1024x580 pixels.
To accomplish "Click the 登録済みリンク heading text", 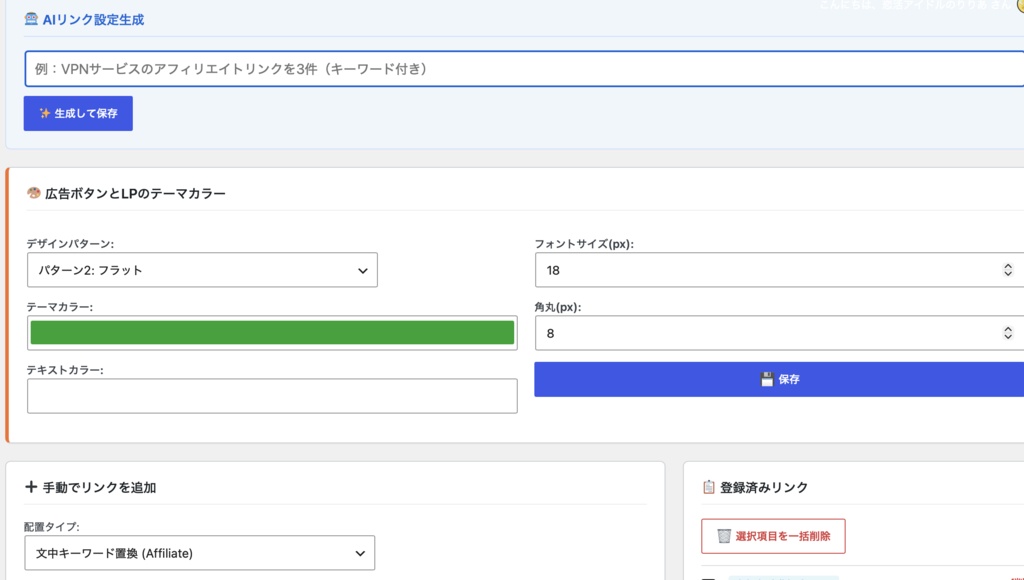I will pos(764,487).
